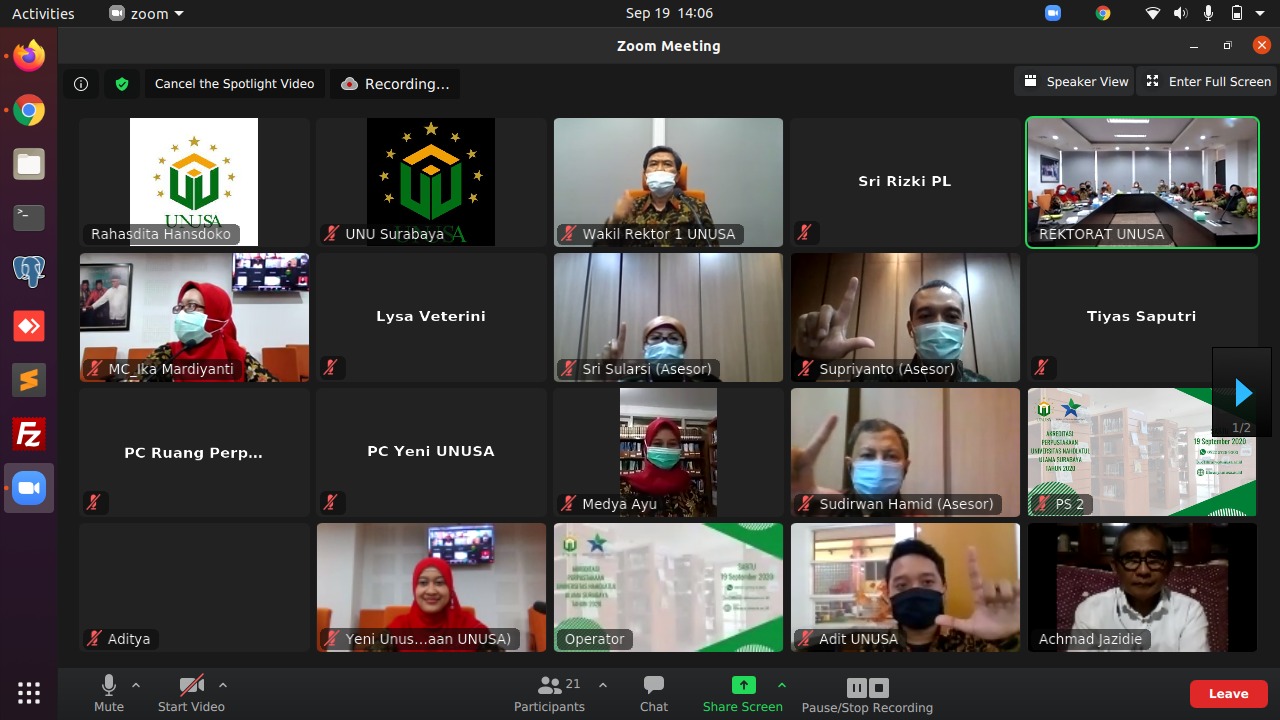Expand audio options next to Mute

[x=136, y=685]
